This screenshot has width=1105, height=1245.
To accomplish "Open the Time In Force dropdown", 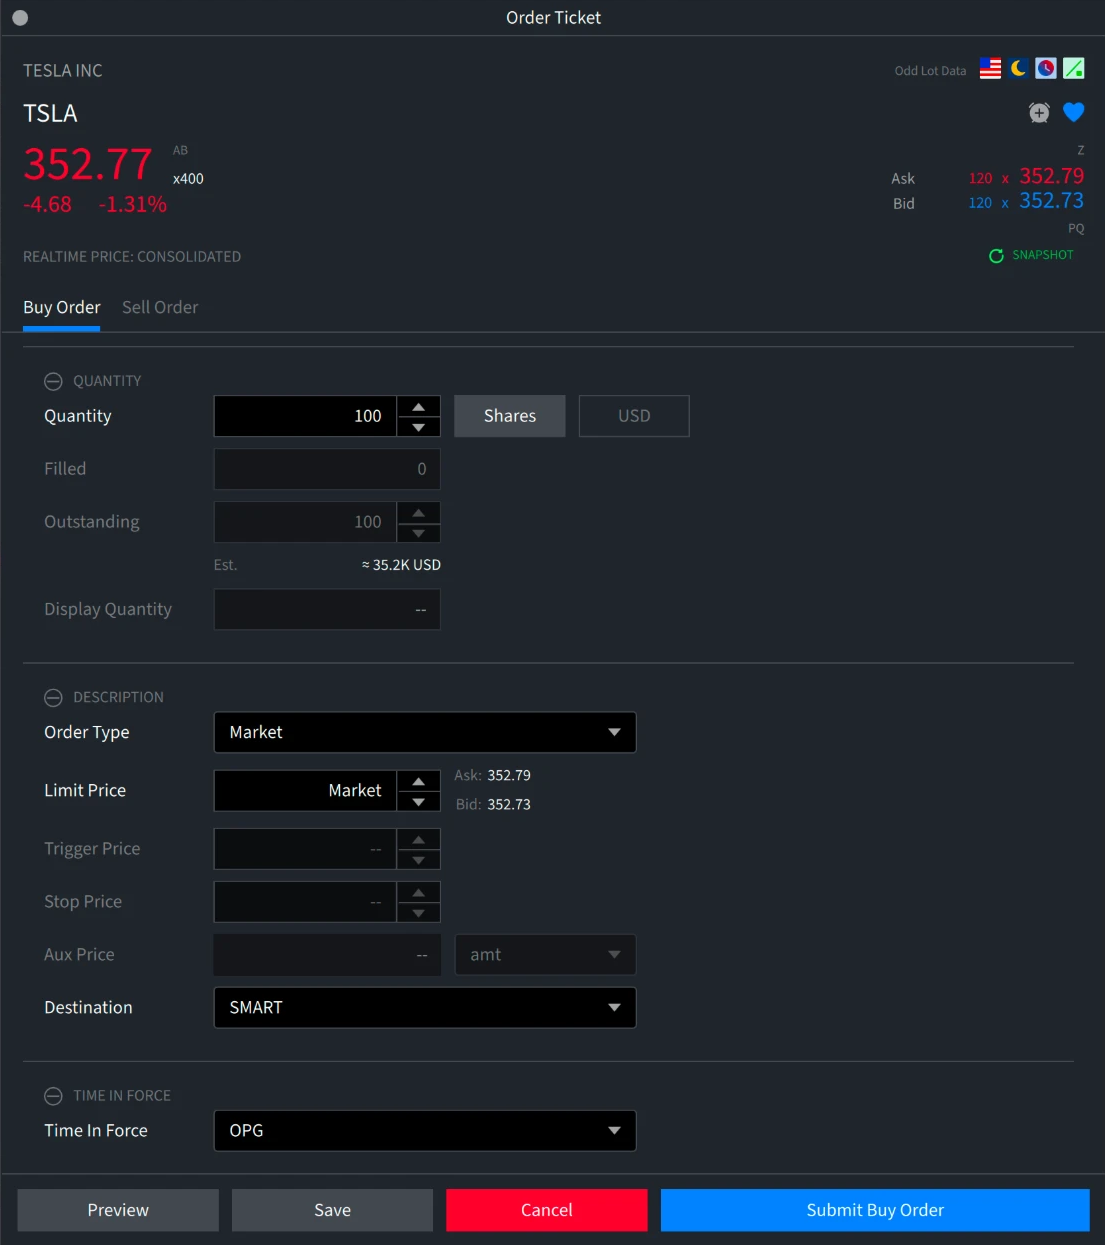I will pyautogui.click(x=425, y=1131).
